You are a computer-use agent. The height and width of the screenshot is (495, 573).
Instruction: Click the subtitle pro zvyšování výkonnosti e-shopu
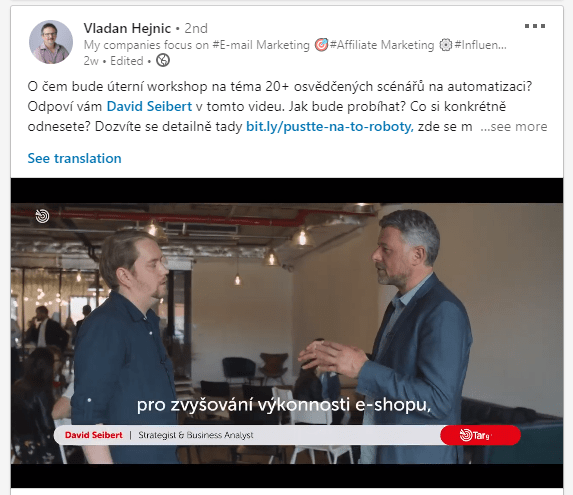(x=284, y=405)
